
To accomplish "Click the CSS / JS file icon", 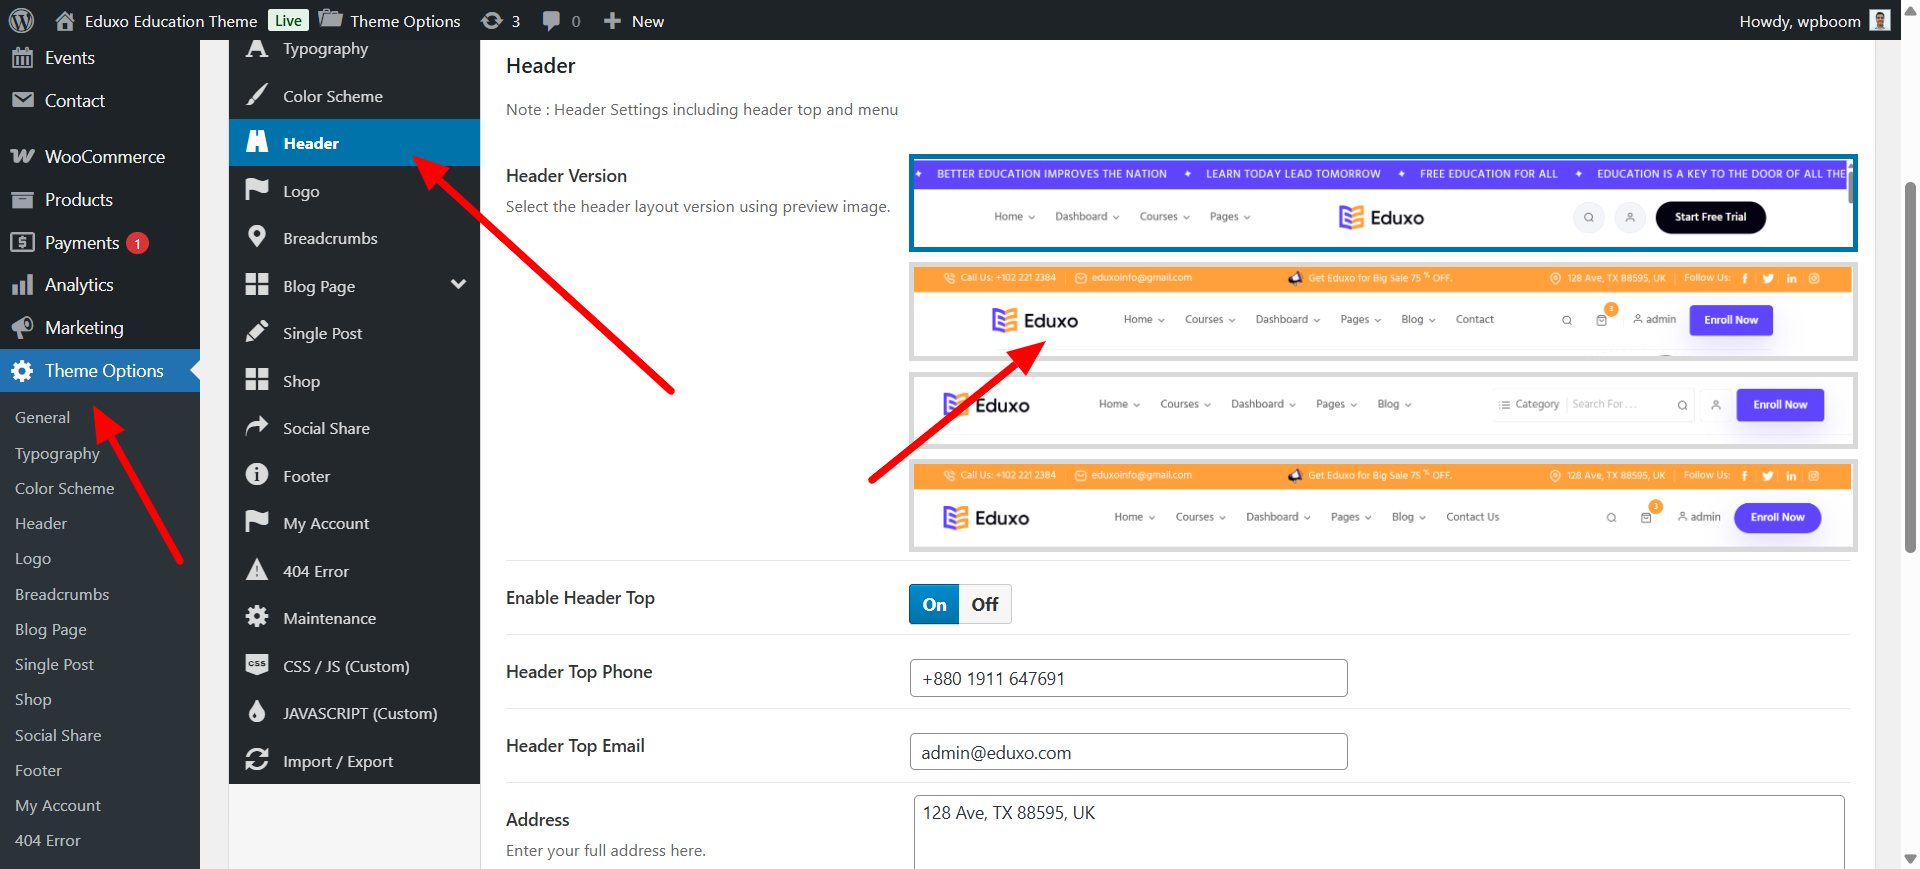I will (x=257, y=664).
